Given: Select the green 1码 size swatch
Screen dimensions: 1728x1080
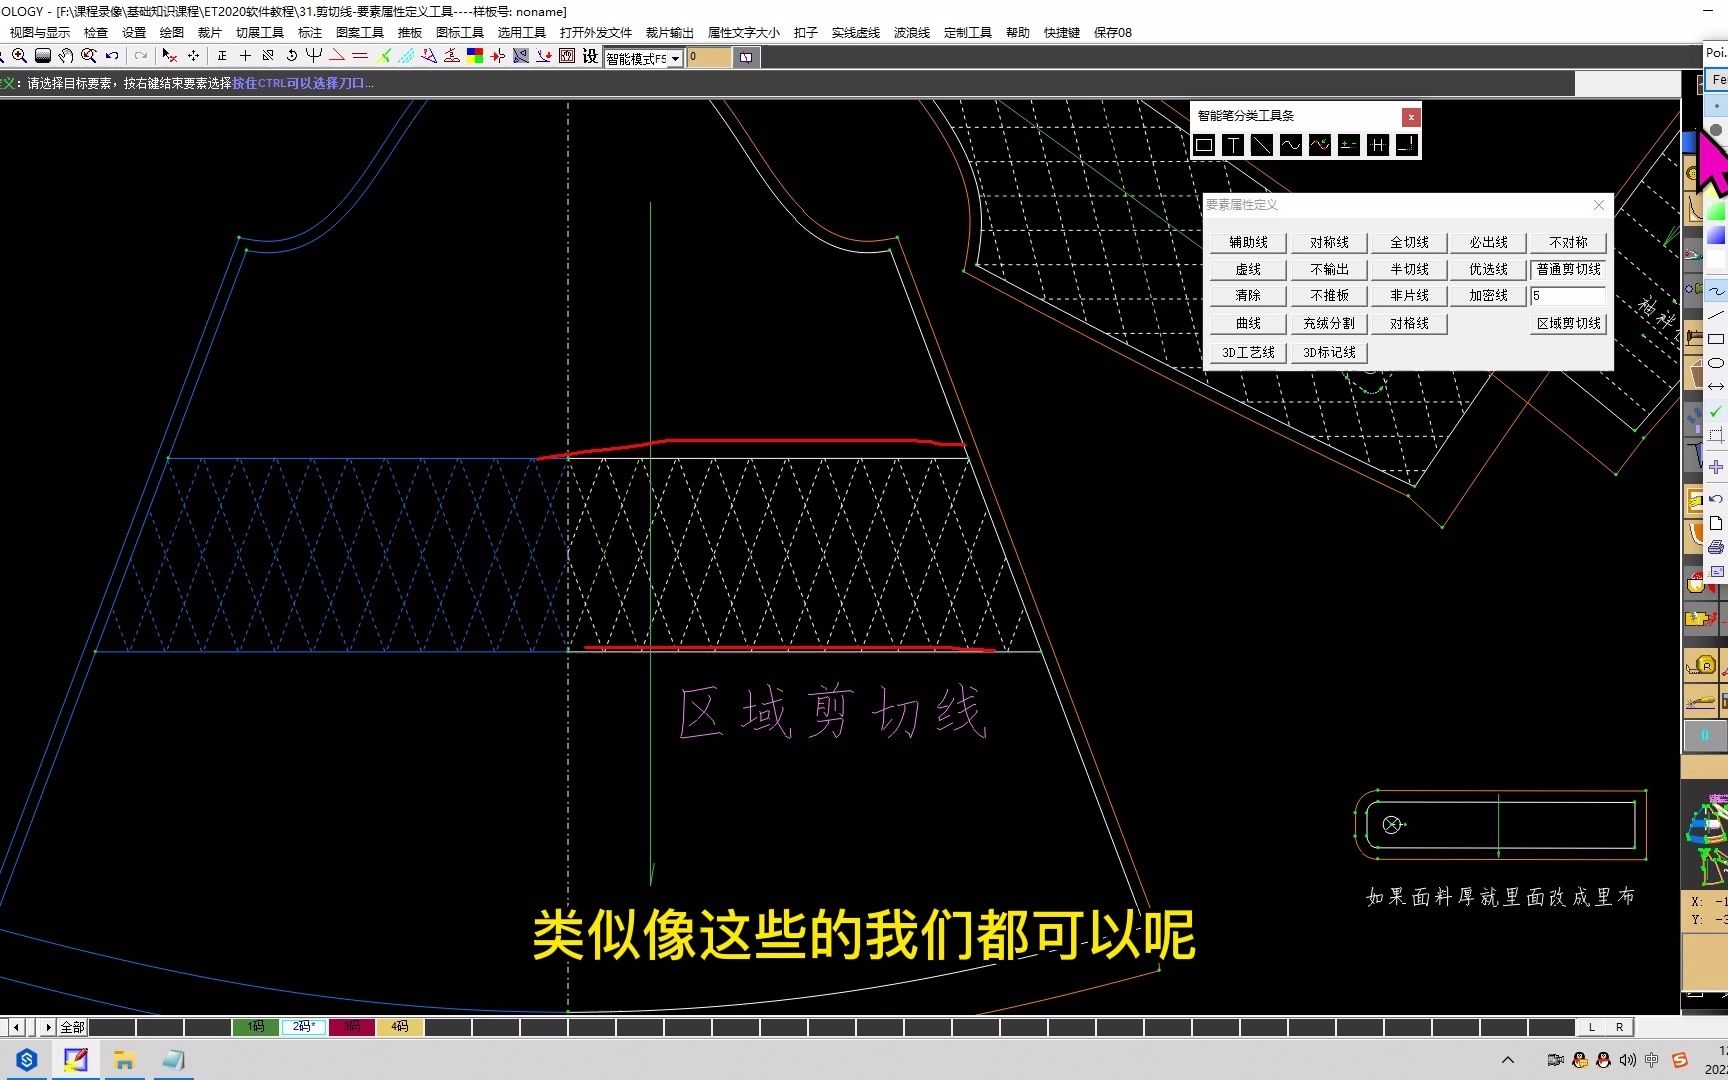Looking at the screenshot, I should tap(256, 1027).
